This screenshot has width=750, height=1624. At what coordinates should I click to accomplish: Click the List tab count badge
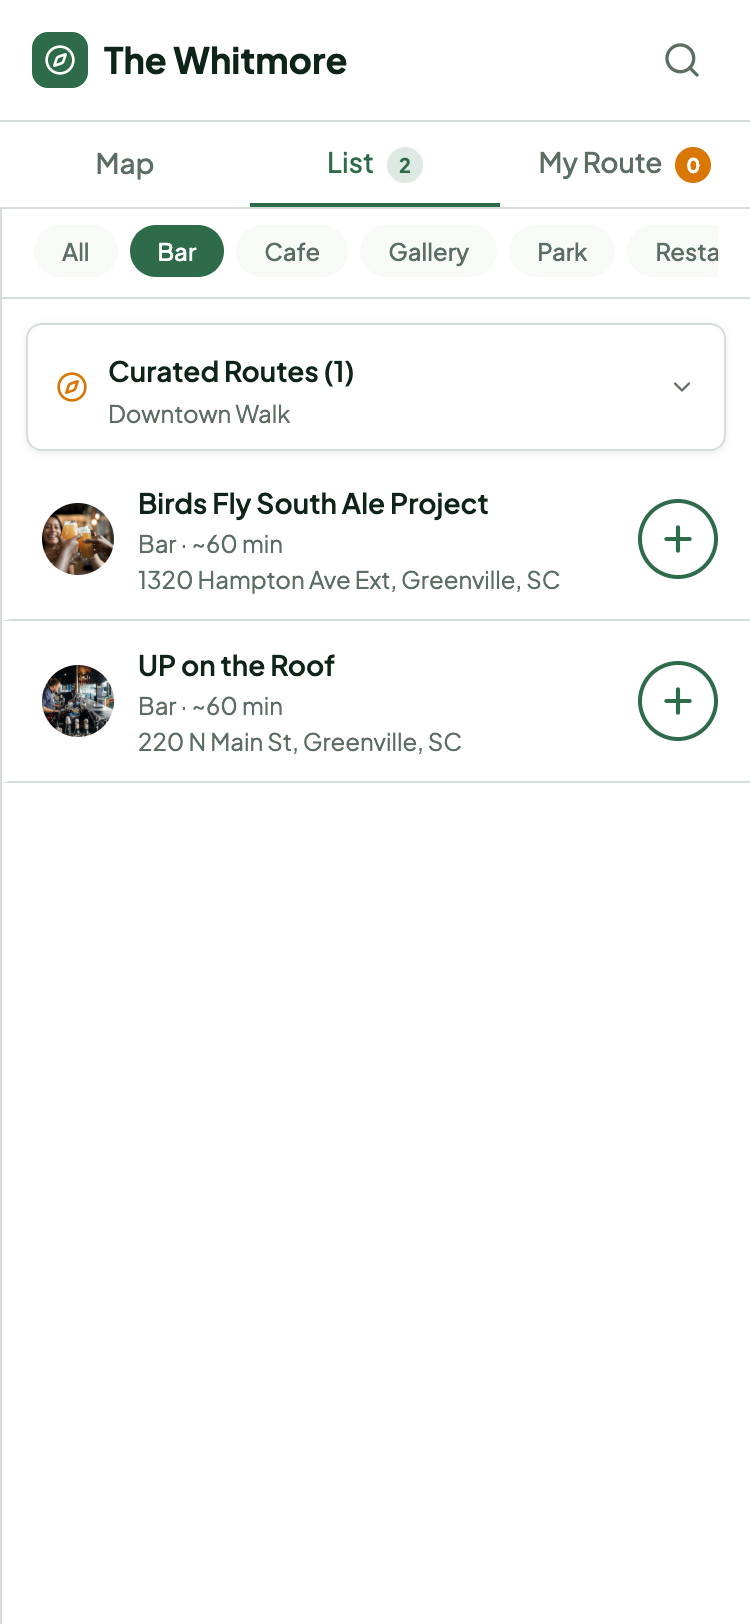[x=404, y=165]
